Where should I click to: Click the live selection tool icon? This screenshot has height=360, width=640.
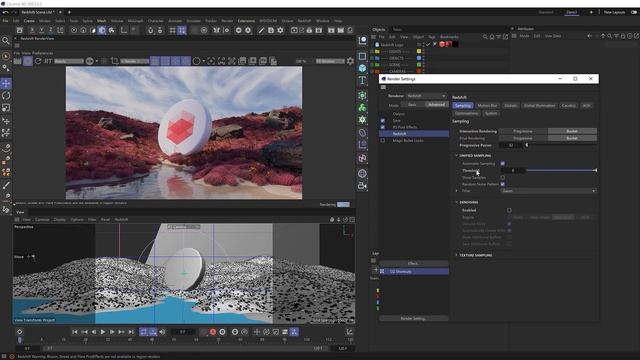point(6,56)
